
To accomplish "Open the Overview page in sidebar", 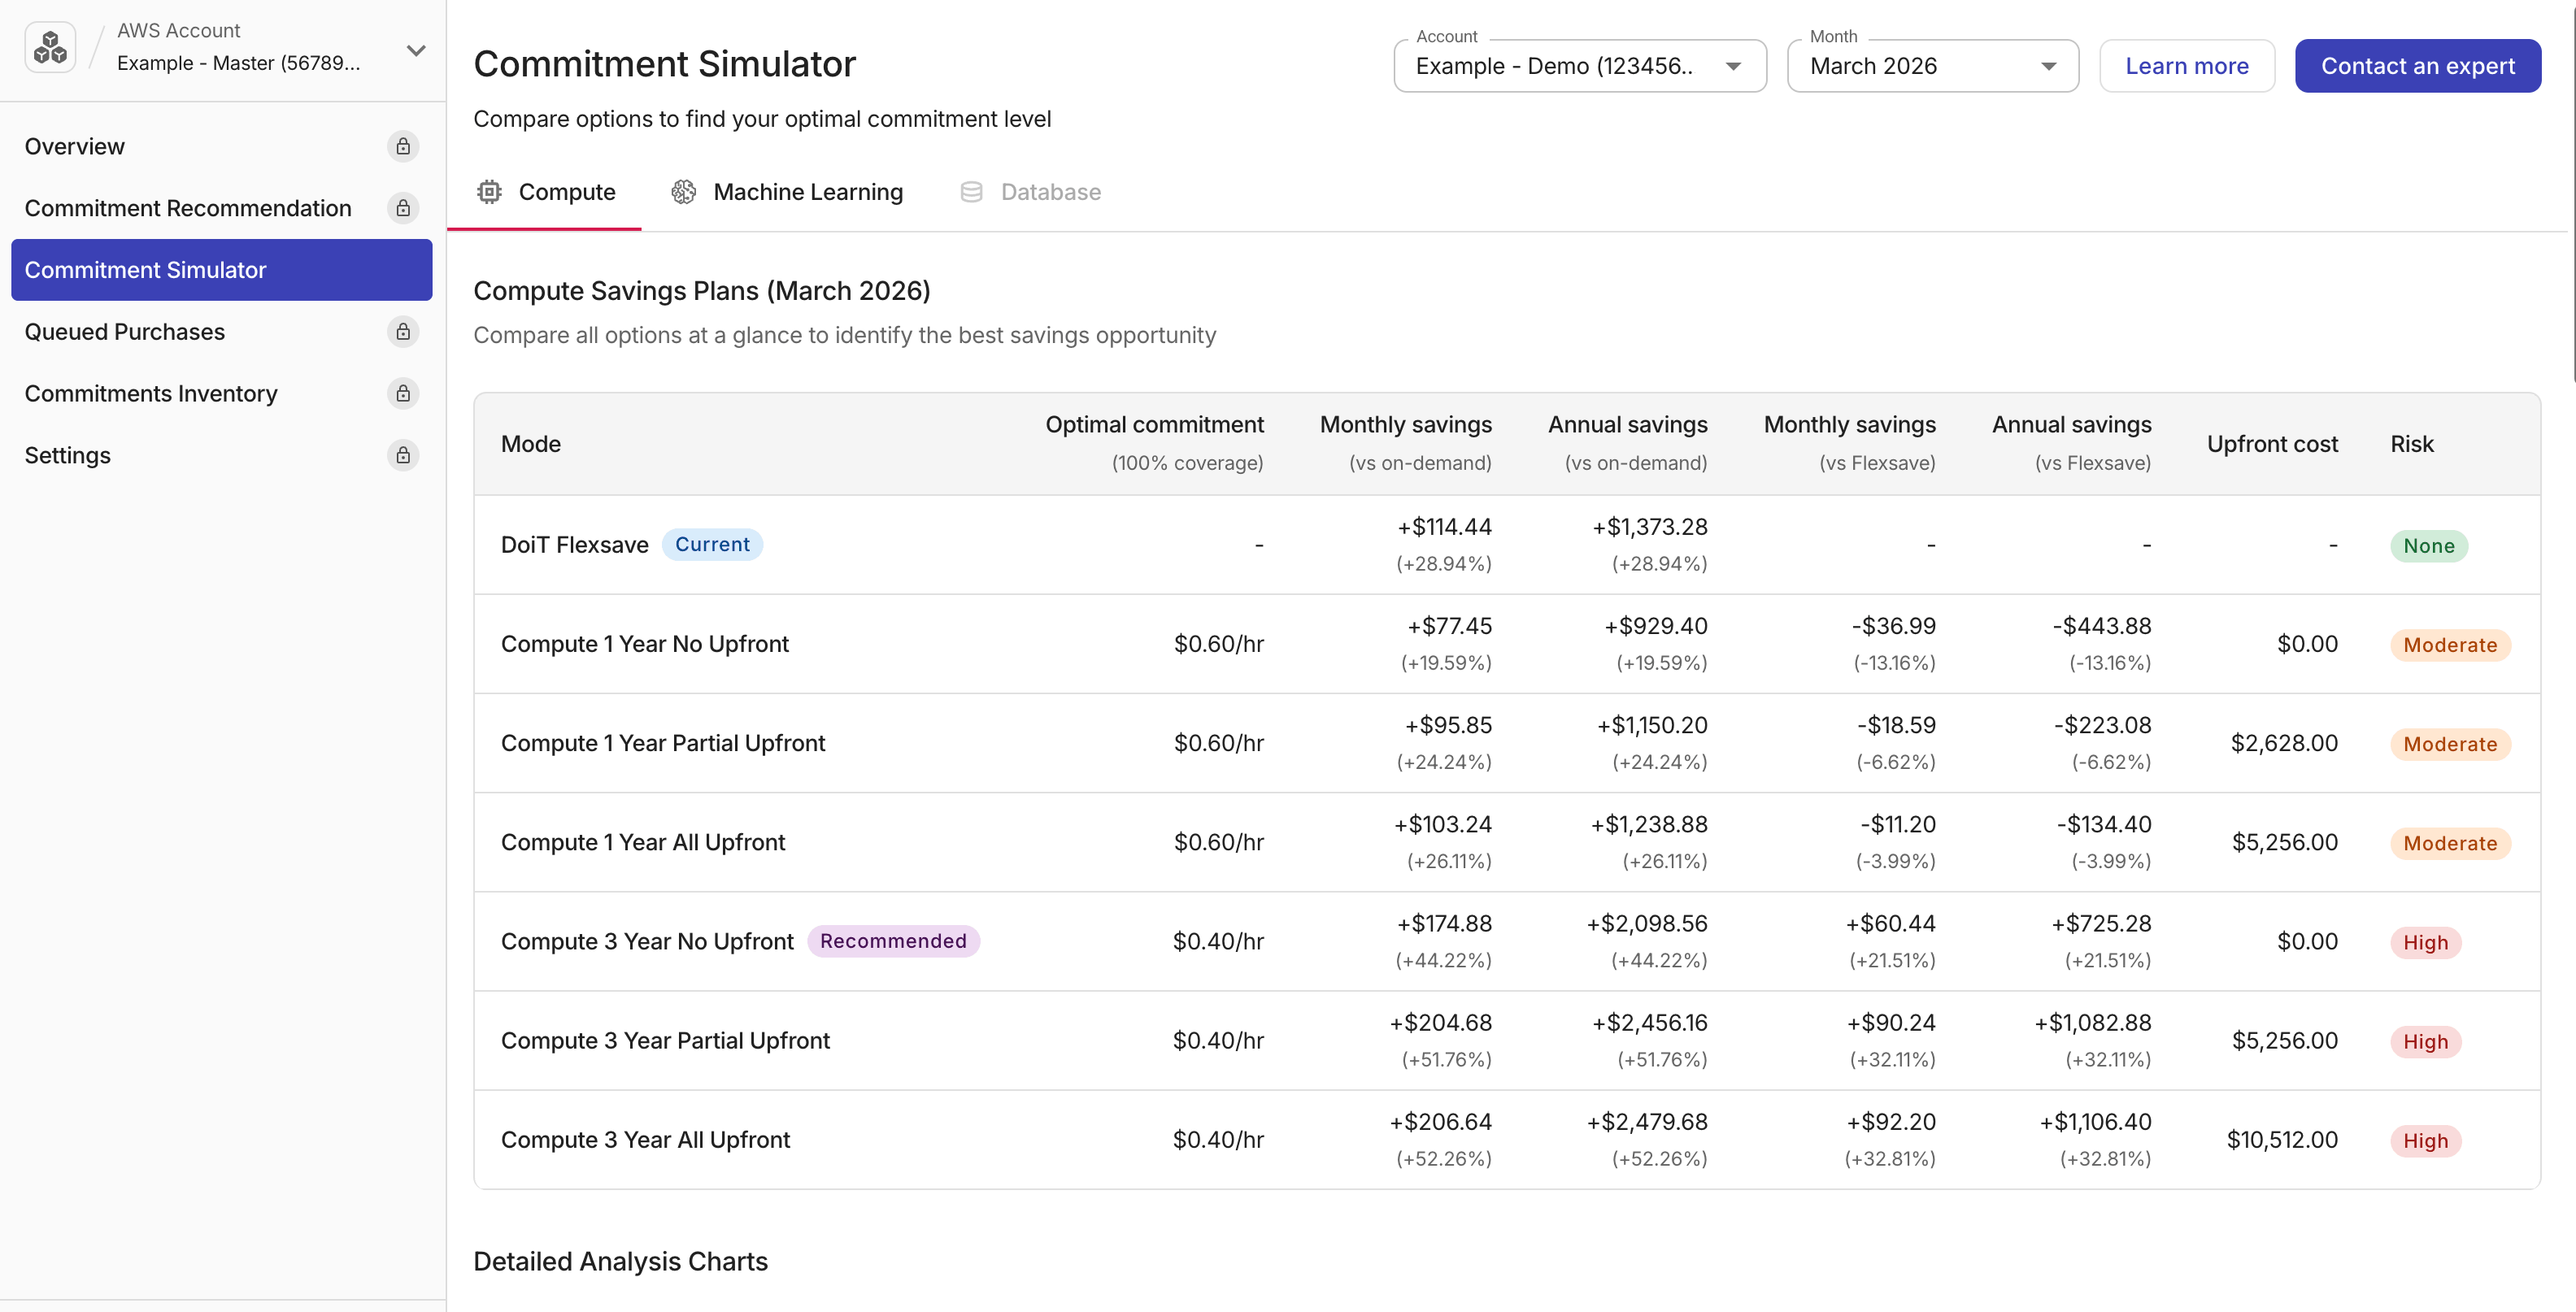I will [x=221, y=146].
